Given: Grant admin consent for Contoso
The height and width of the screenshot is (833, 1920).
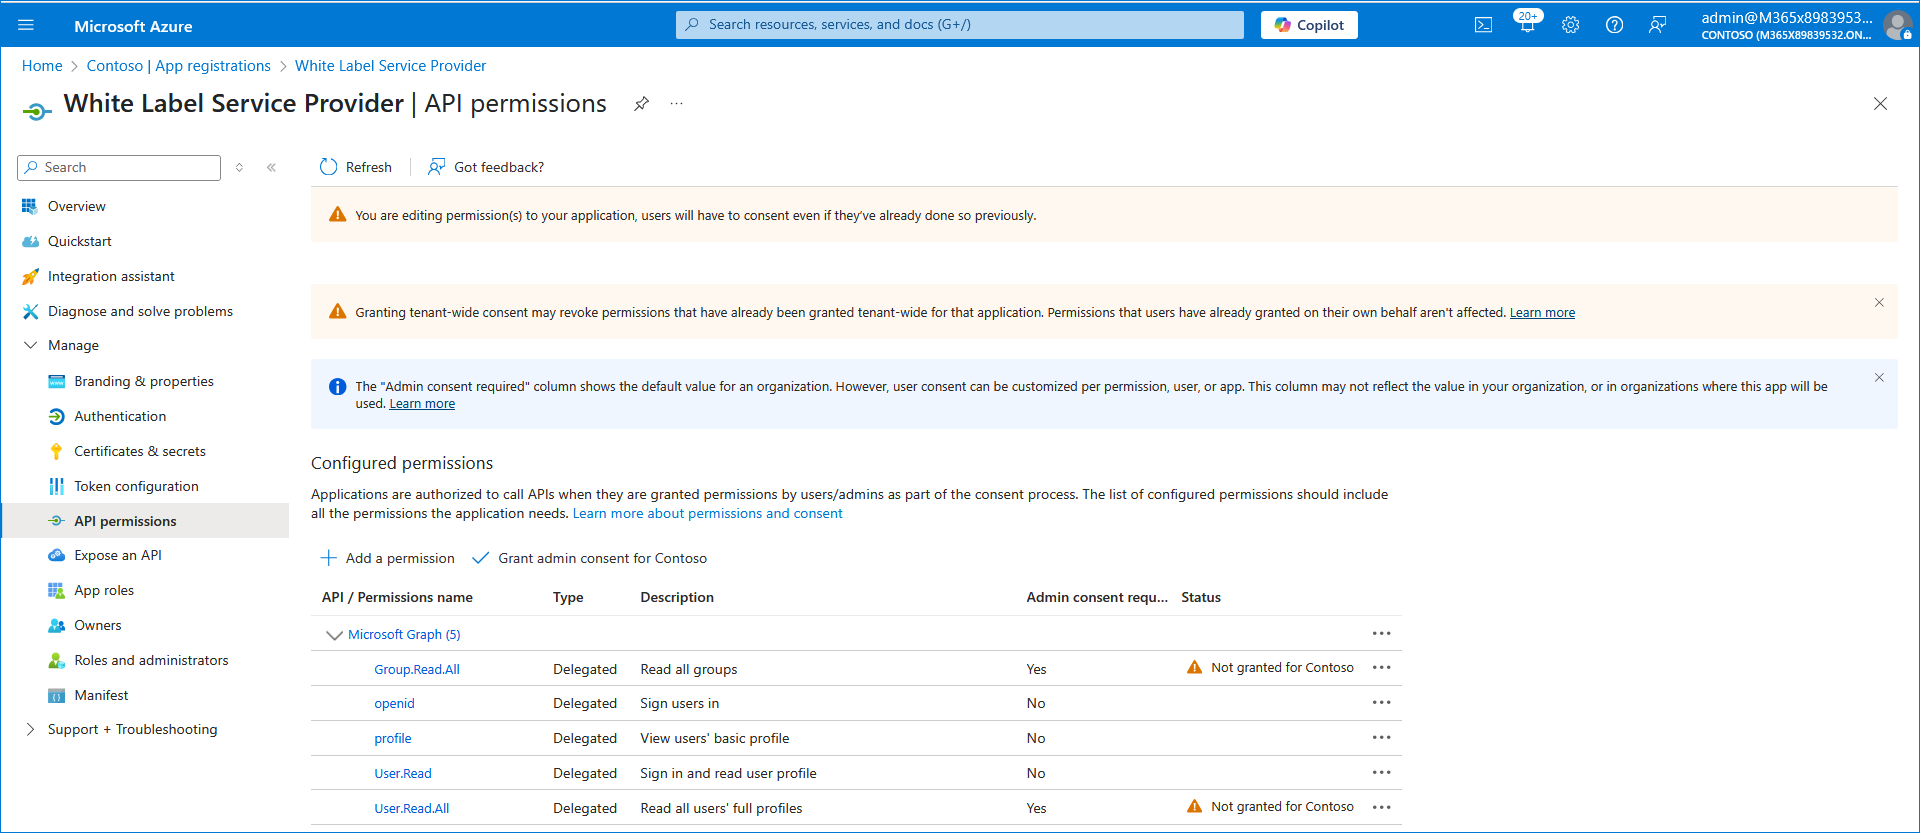Looking at the screenshot, I should (x=590, y=558).
